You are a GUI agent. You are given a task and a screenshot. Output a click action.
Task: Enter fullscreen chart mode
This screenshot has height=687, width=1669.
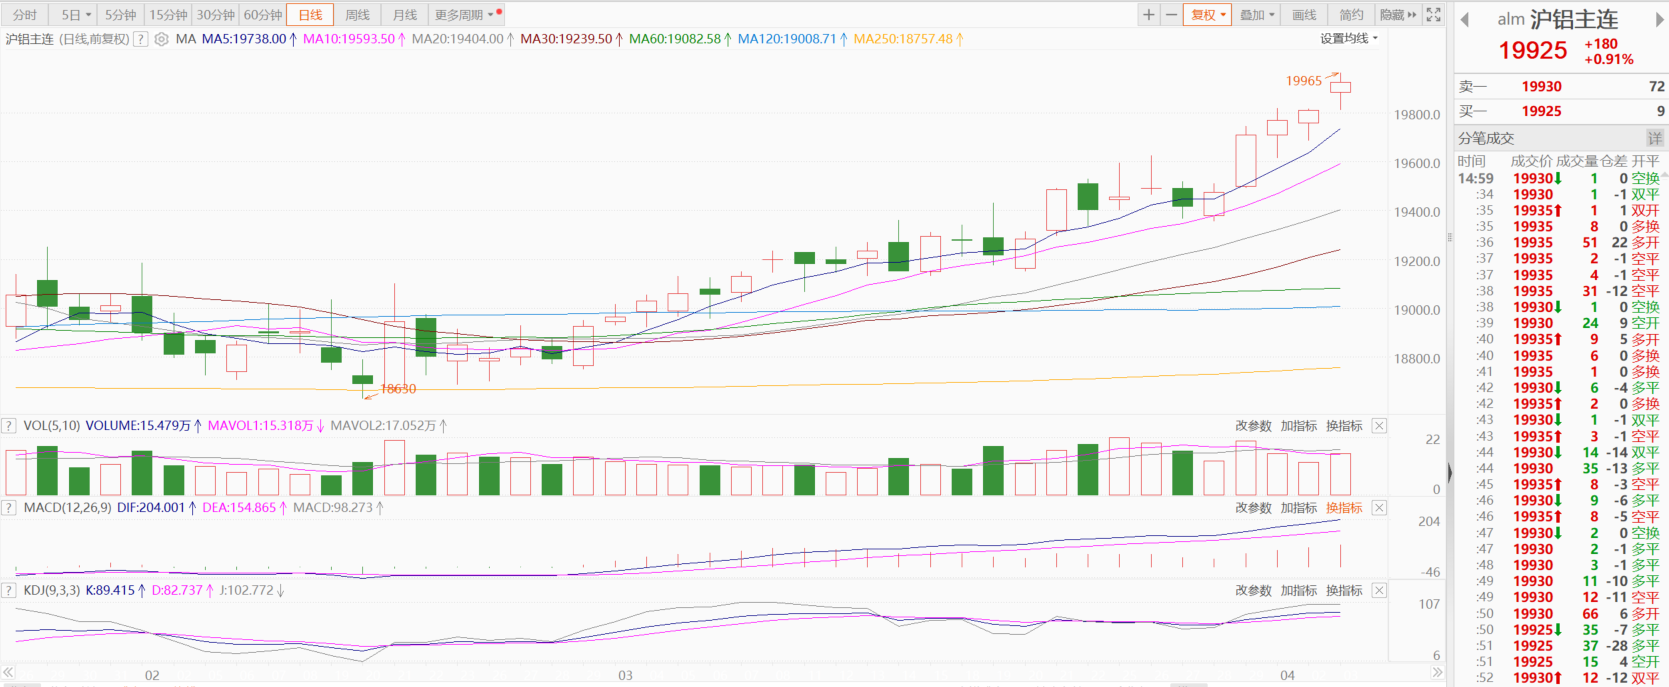pyautogui.click(x=1433, y=15)
